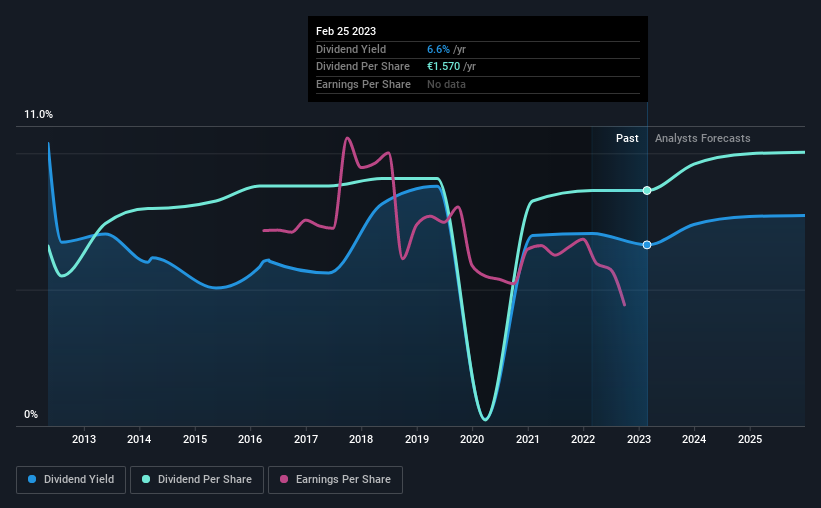The width and height of the screenshot is (821, 508).
Task: Click the 2020 x-axis year label
Action: click(x=472, y=439)
